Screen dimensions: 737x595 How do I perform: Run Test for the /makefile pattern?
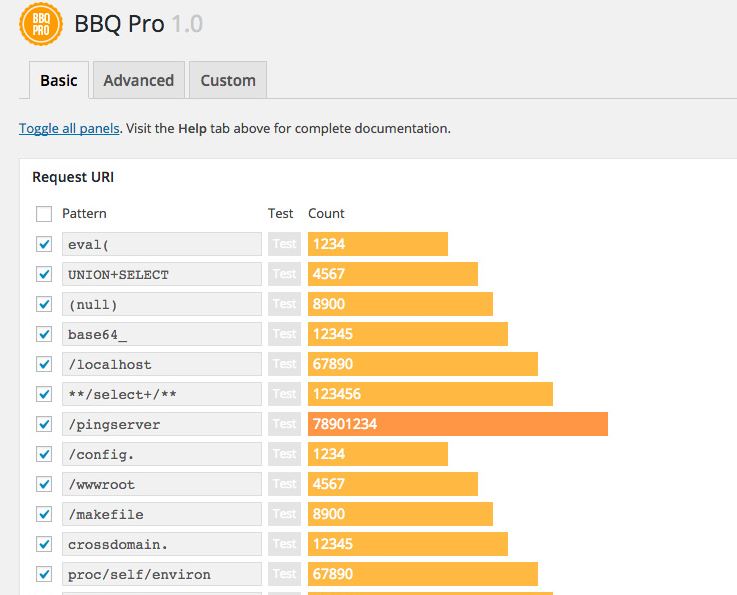click(x=284, y=514)
